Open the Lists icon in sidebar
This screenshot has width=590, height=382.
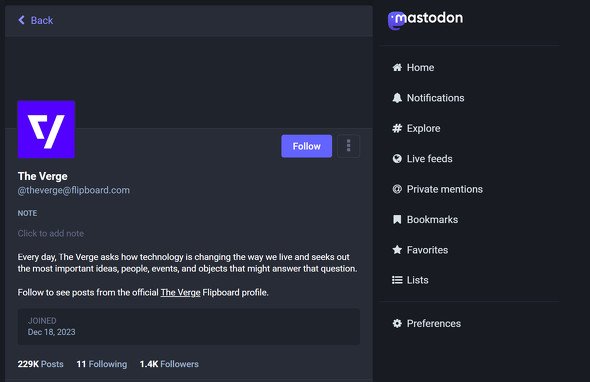pyautogui.click(x=397, y=280)
